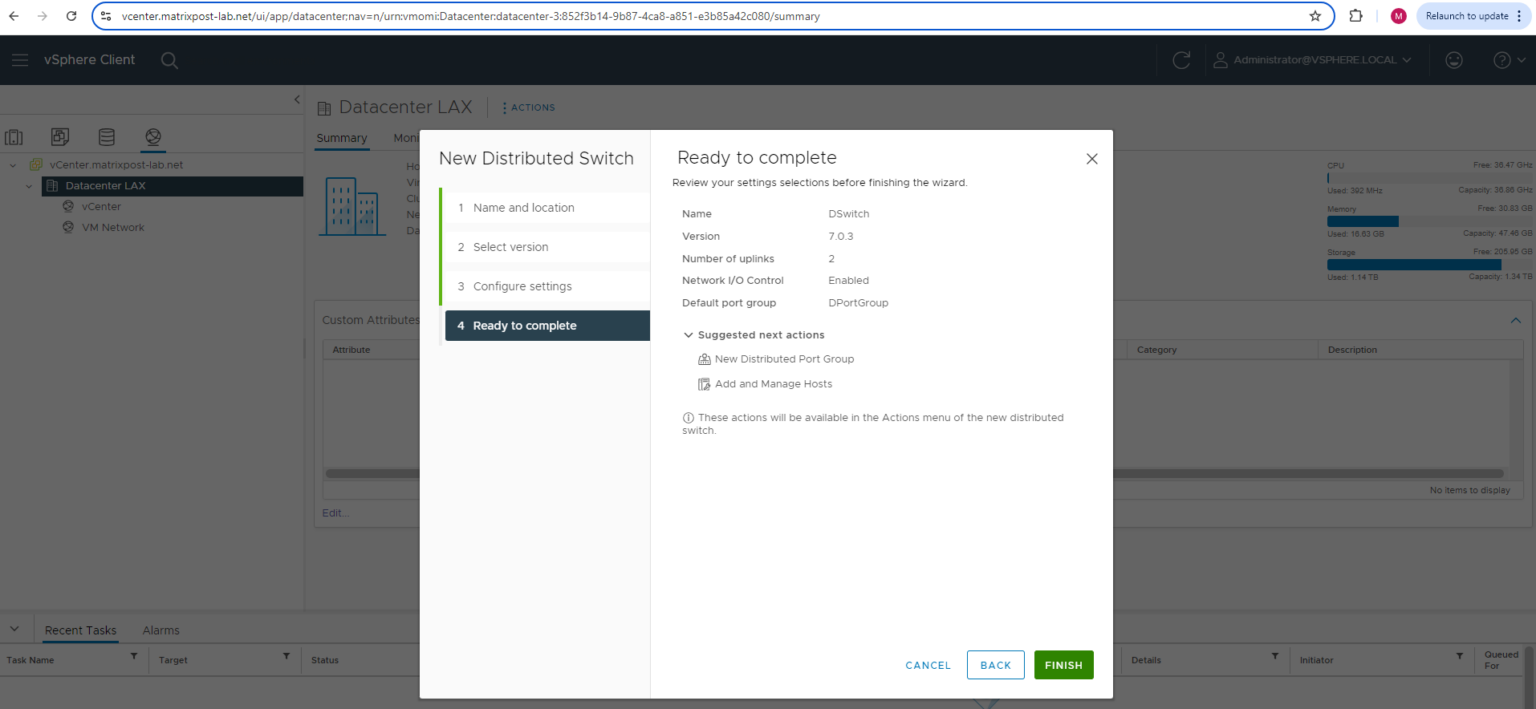
Task: Open the Actions menu for Datacenter LAX
Action: (x=527, y=107)
